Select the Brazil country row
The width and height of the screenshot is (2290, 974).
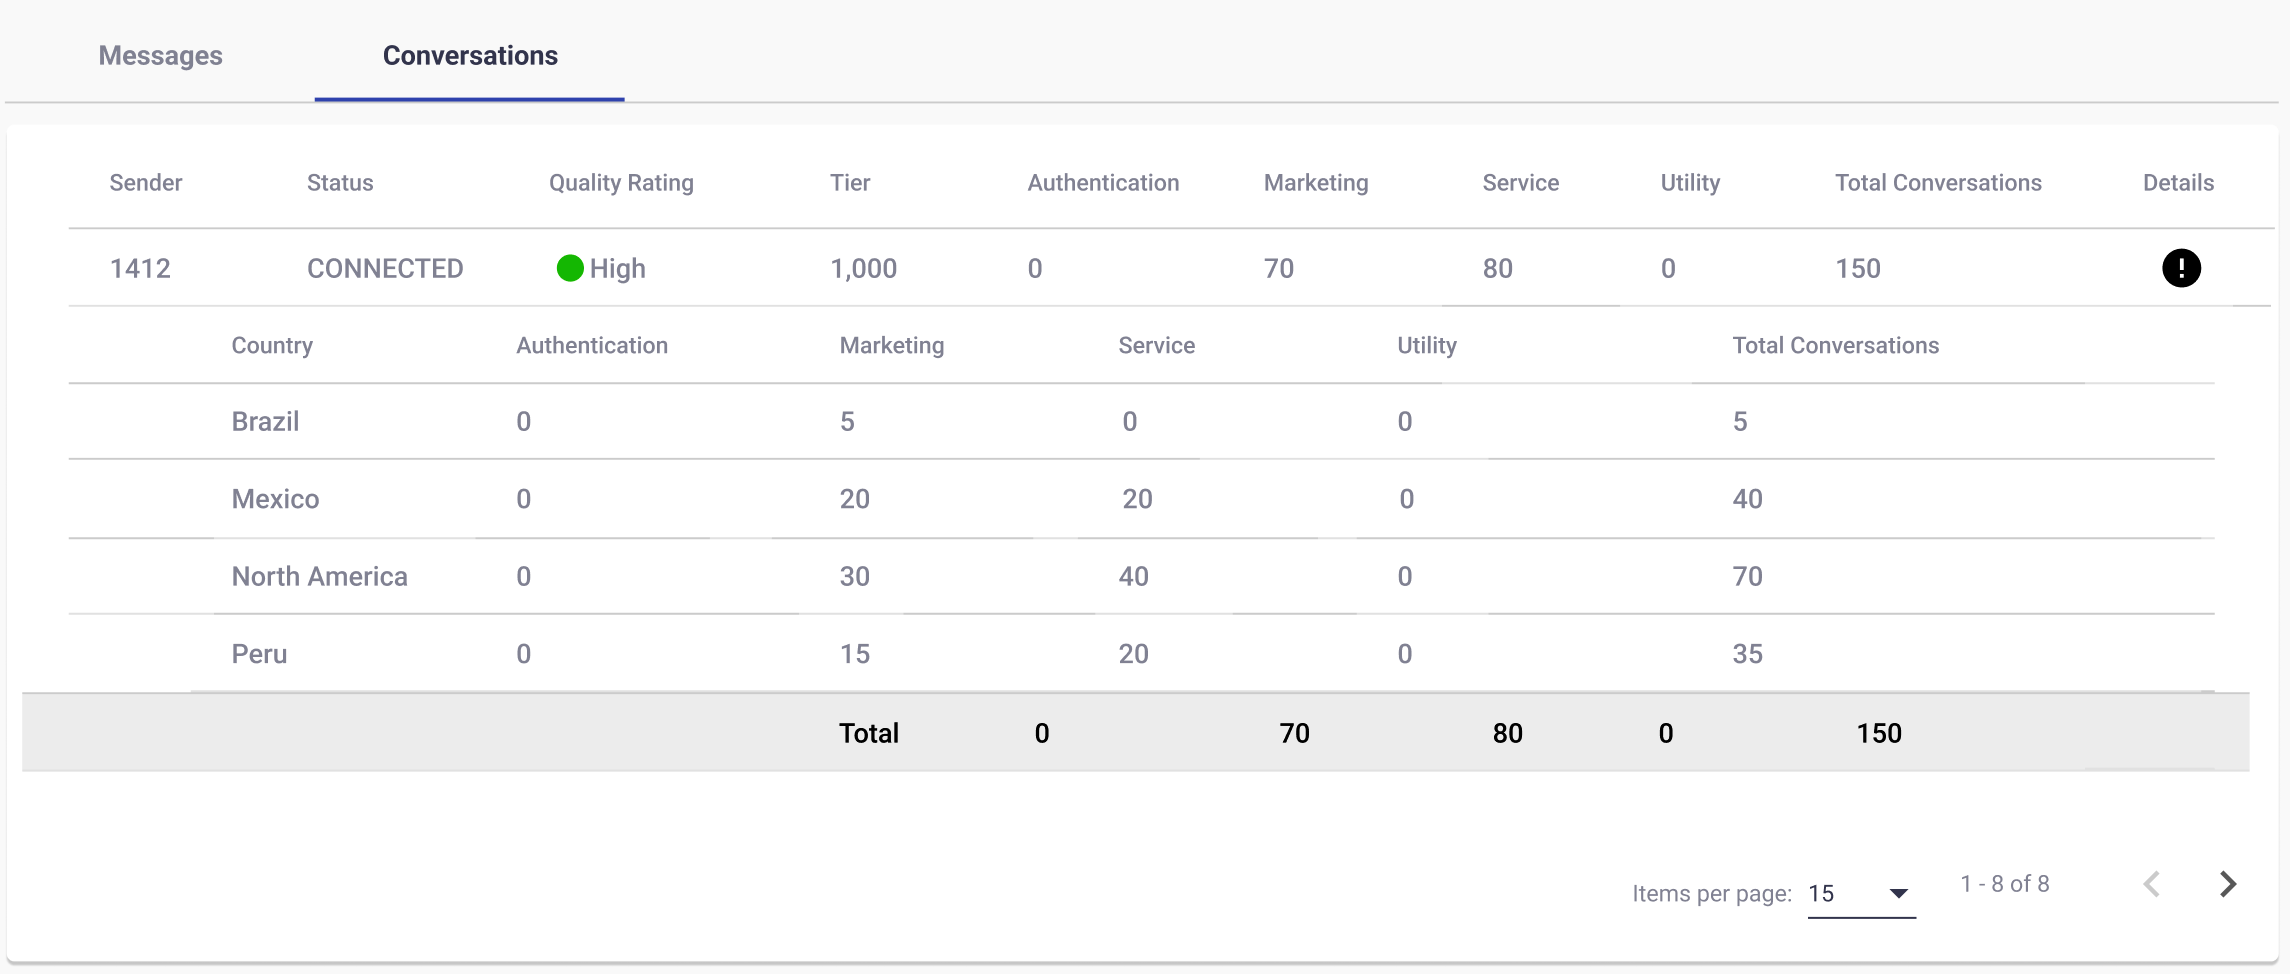pyautogui.click(x=1141, y=421)
